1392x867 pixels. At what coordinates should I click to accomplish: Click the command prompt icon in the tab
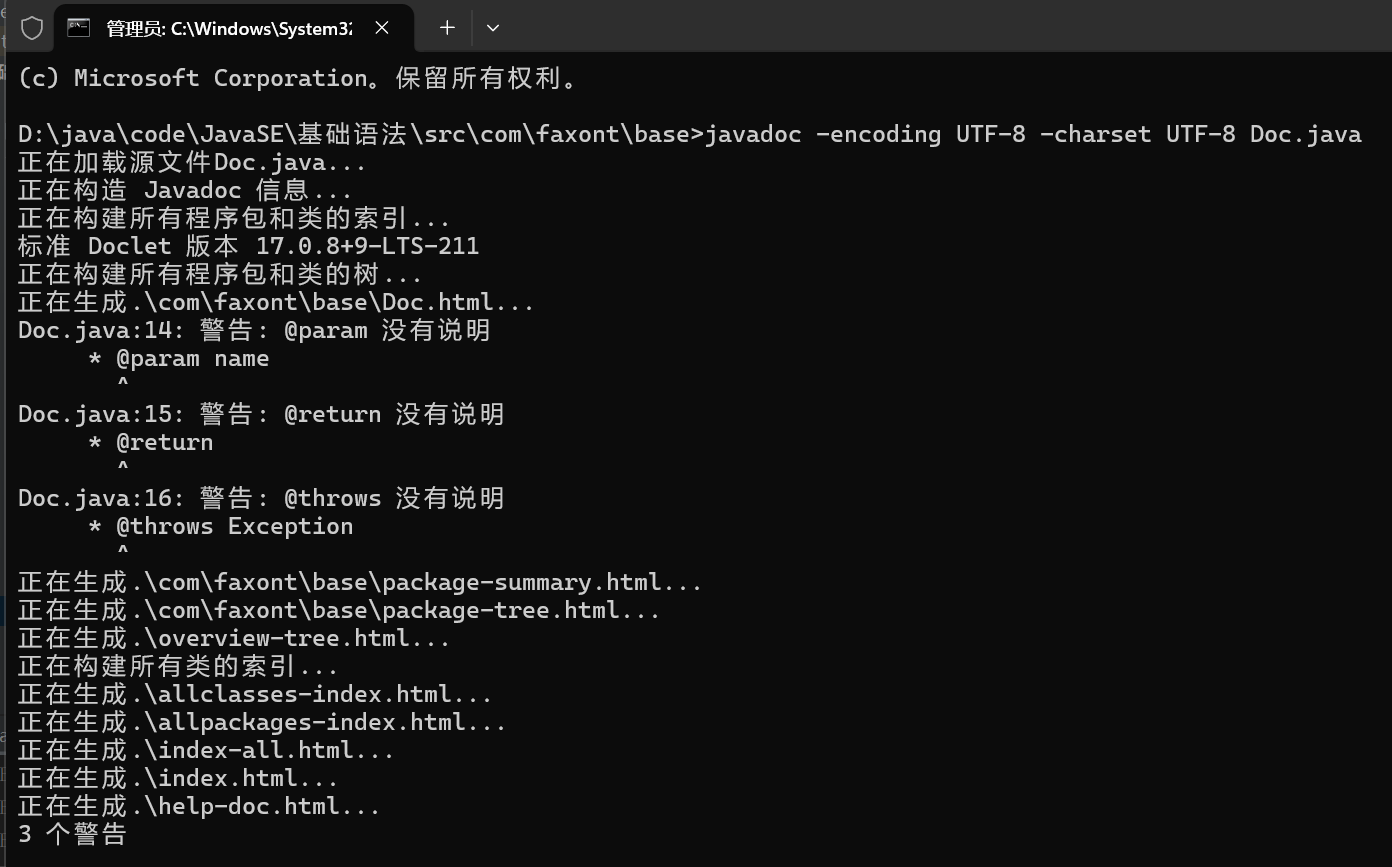coord(78,28)
